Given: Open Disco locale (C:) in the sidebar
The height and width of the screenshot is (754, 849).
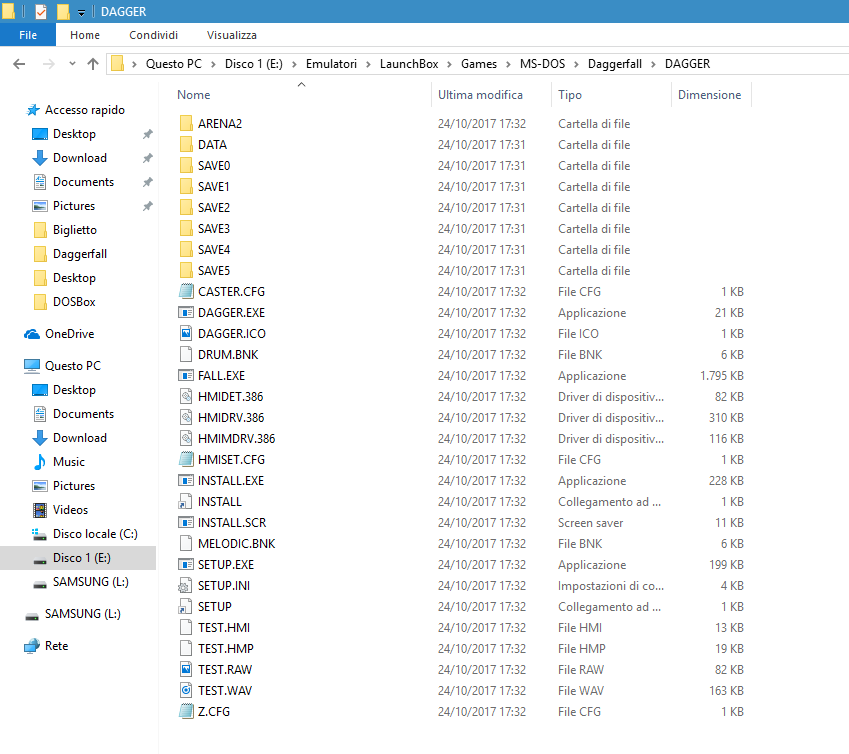Looking at the screenshot, I should pos(84,534).
